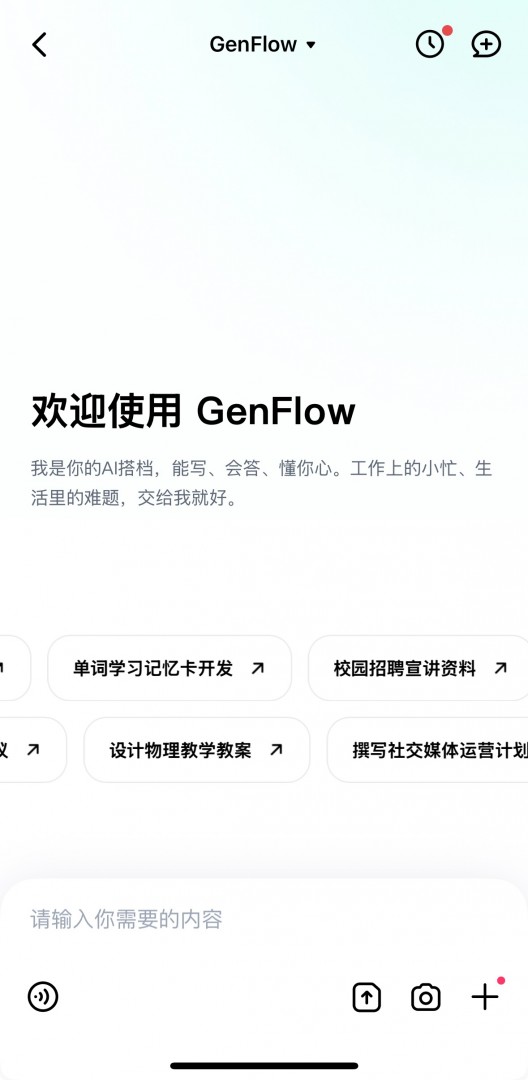The height and width of the screenshot is (1080, 528).
Task: Expand more options with the plus icon
Action: [x=485, y=997]
